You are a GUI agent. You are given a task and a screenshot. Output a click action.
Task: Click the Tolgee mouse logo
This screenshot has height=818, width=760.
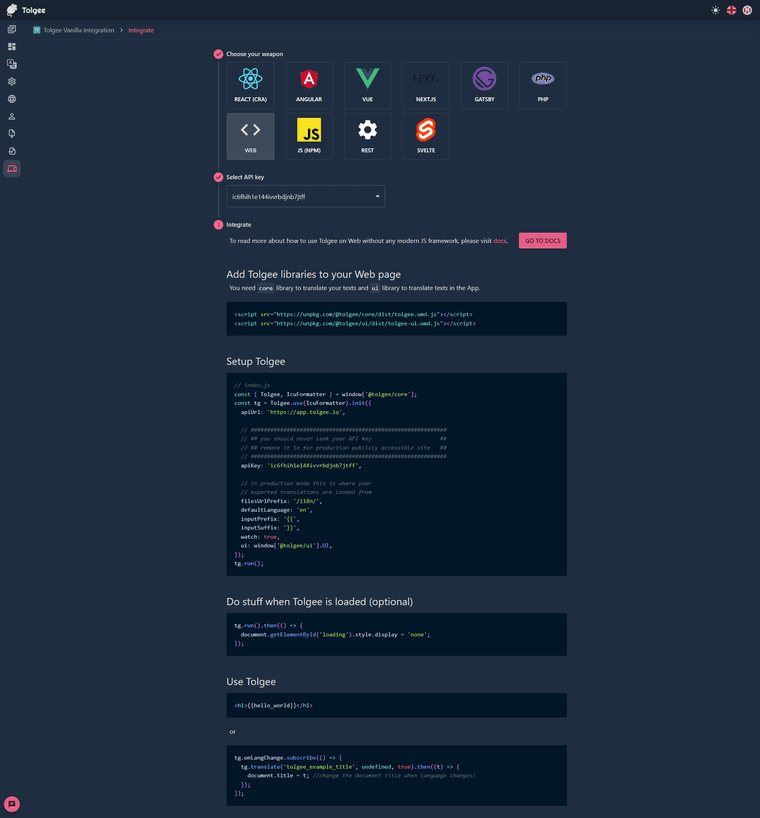[12, 10]
